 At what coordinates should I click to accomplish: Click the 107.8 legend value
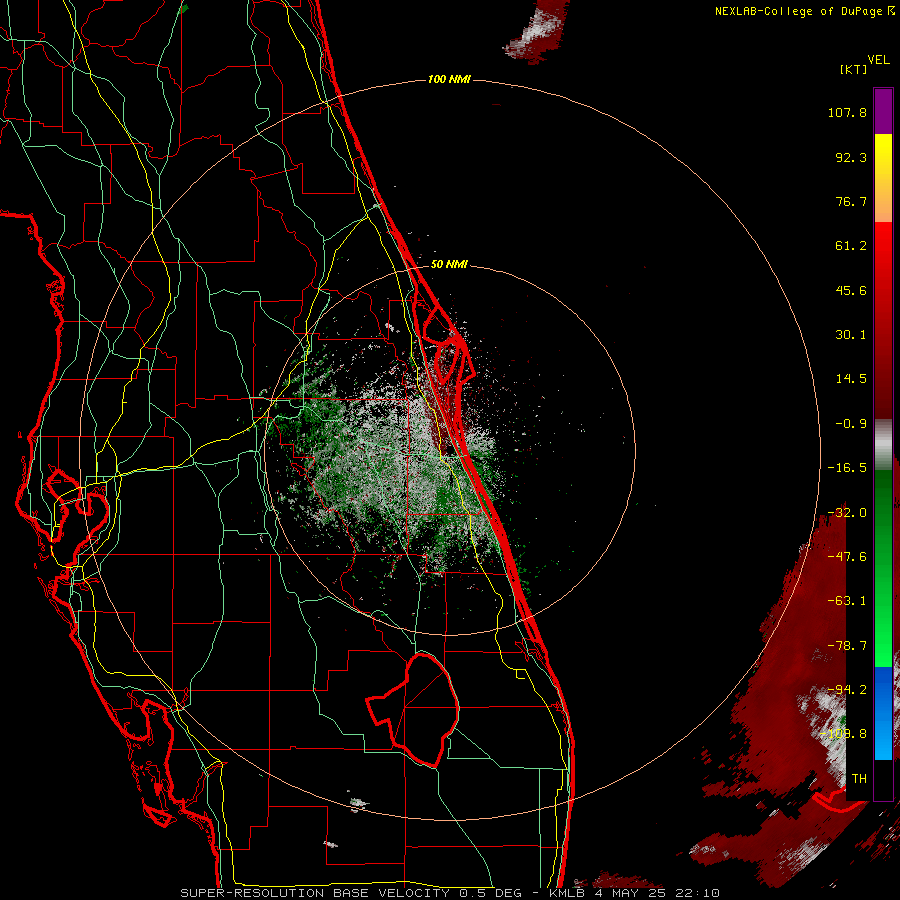pyautogui.click(x=847, y=112)
